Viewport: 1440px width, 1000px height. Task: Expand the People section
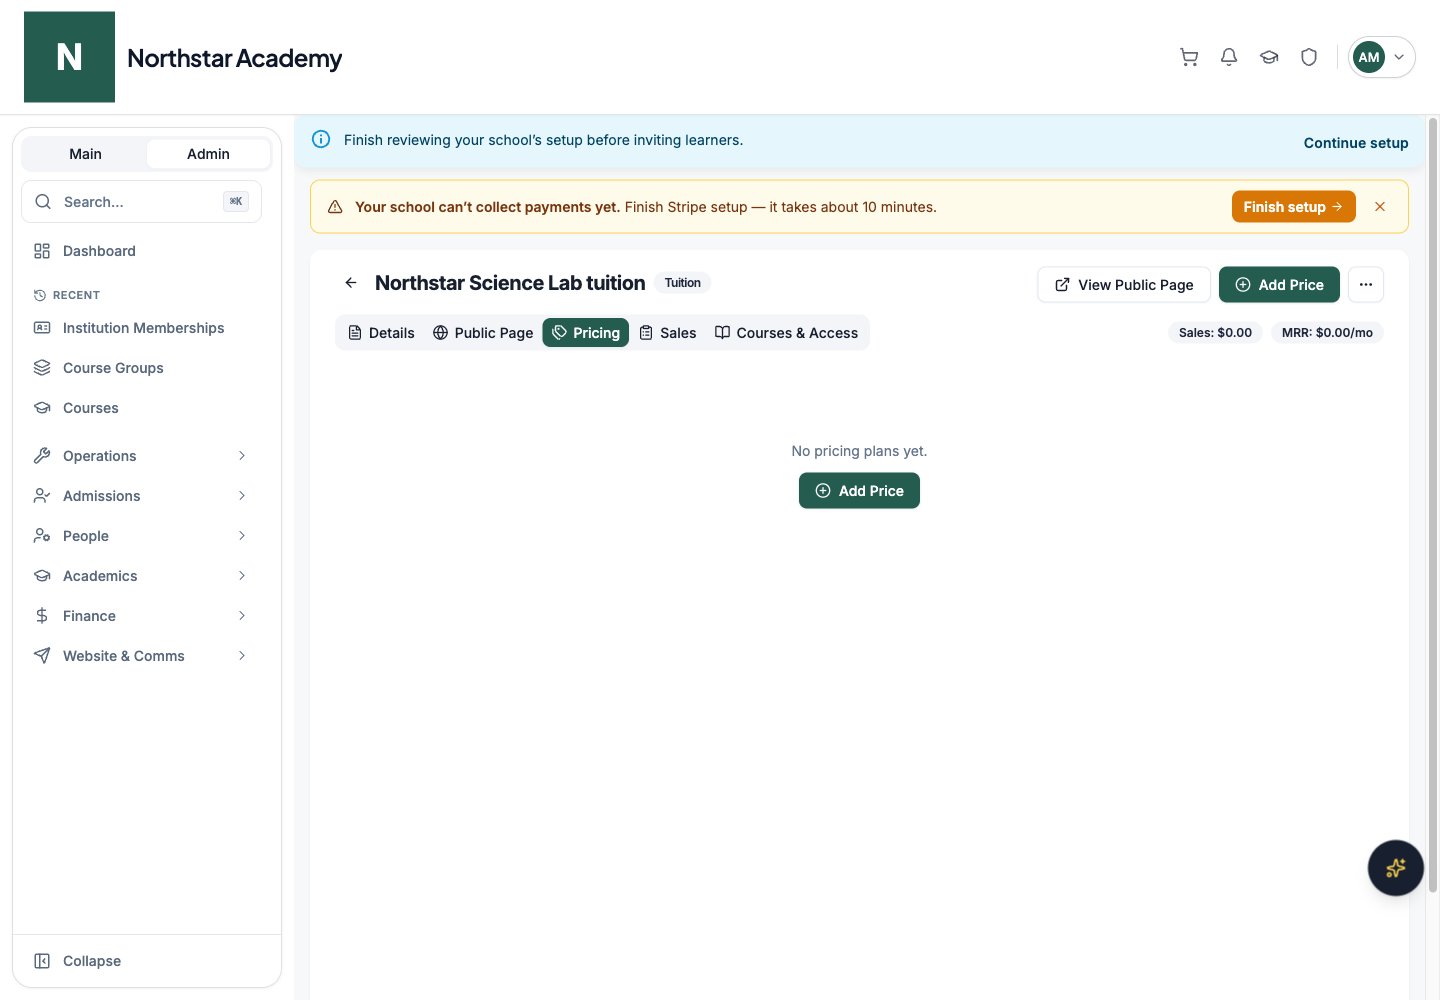click(x=141, y=536)
